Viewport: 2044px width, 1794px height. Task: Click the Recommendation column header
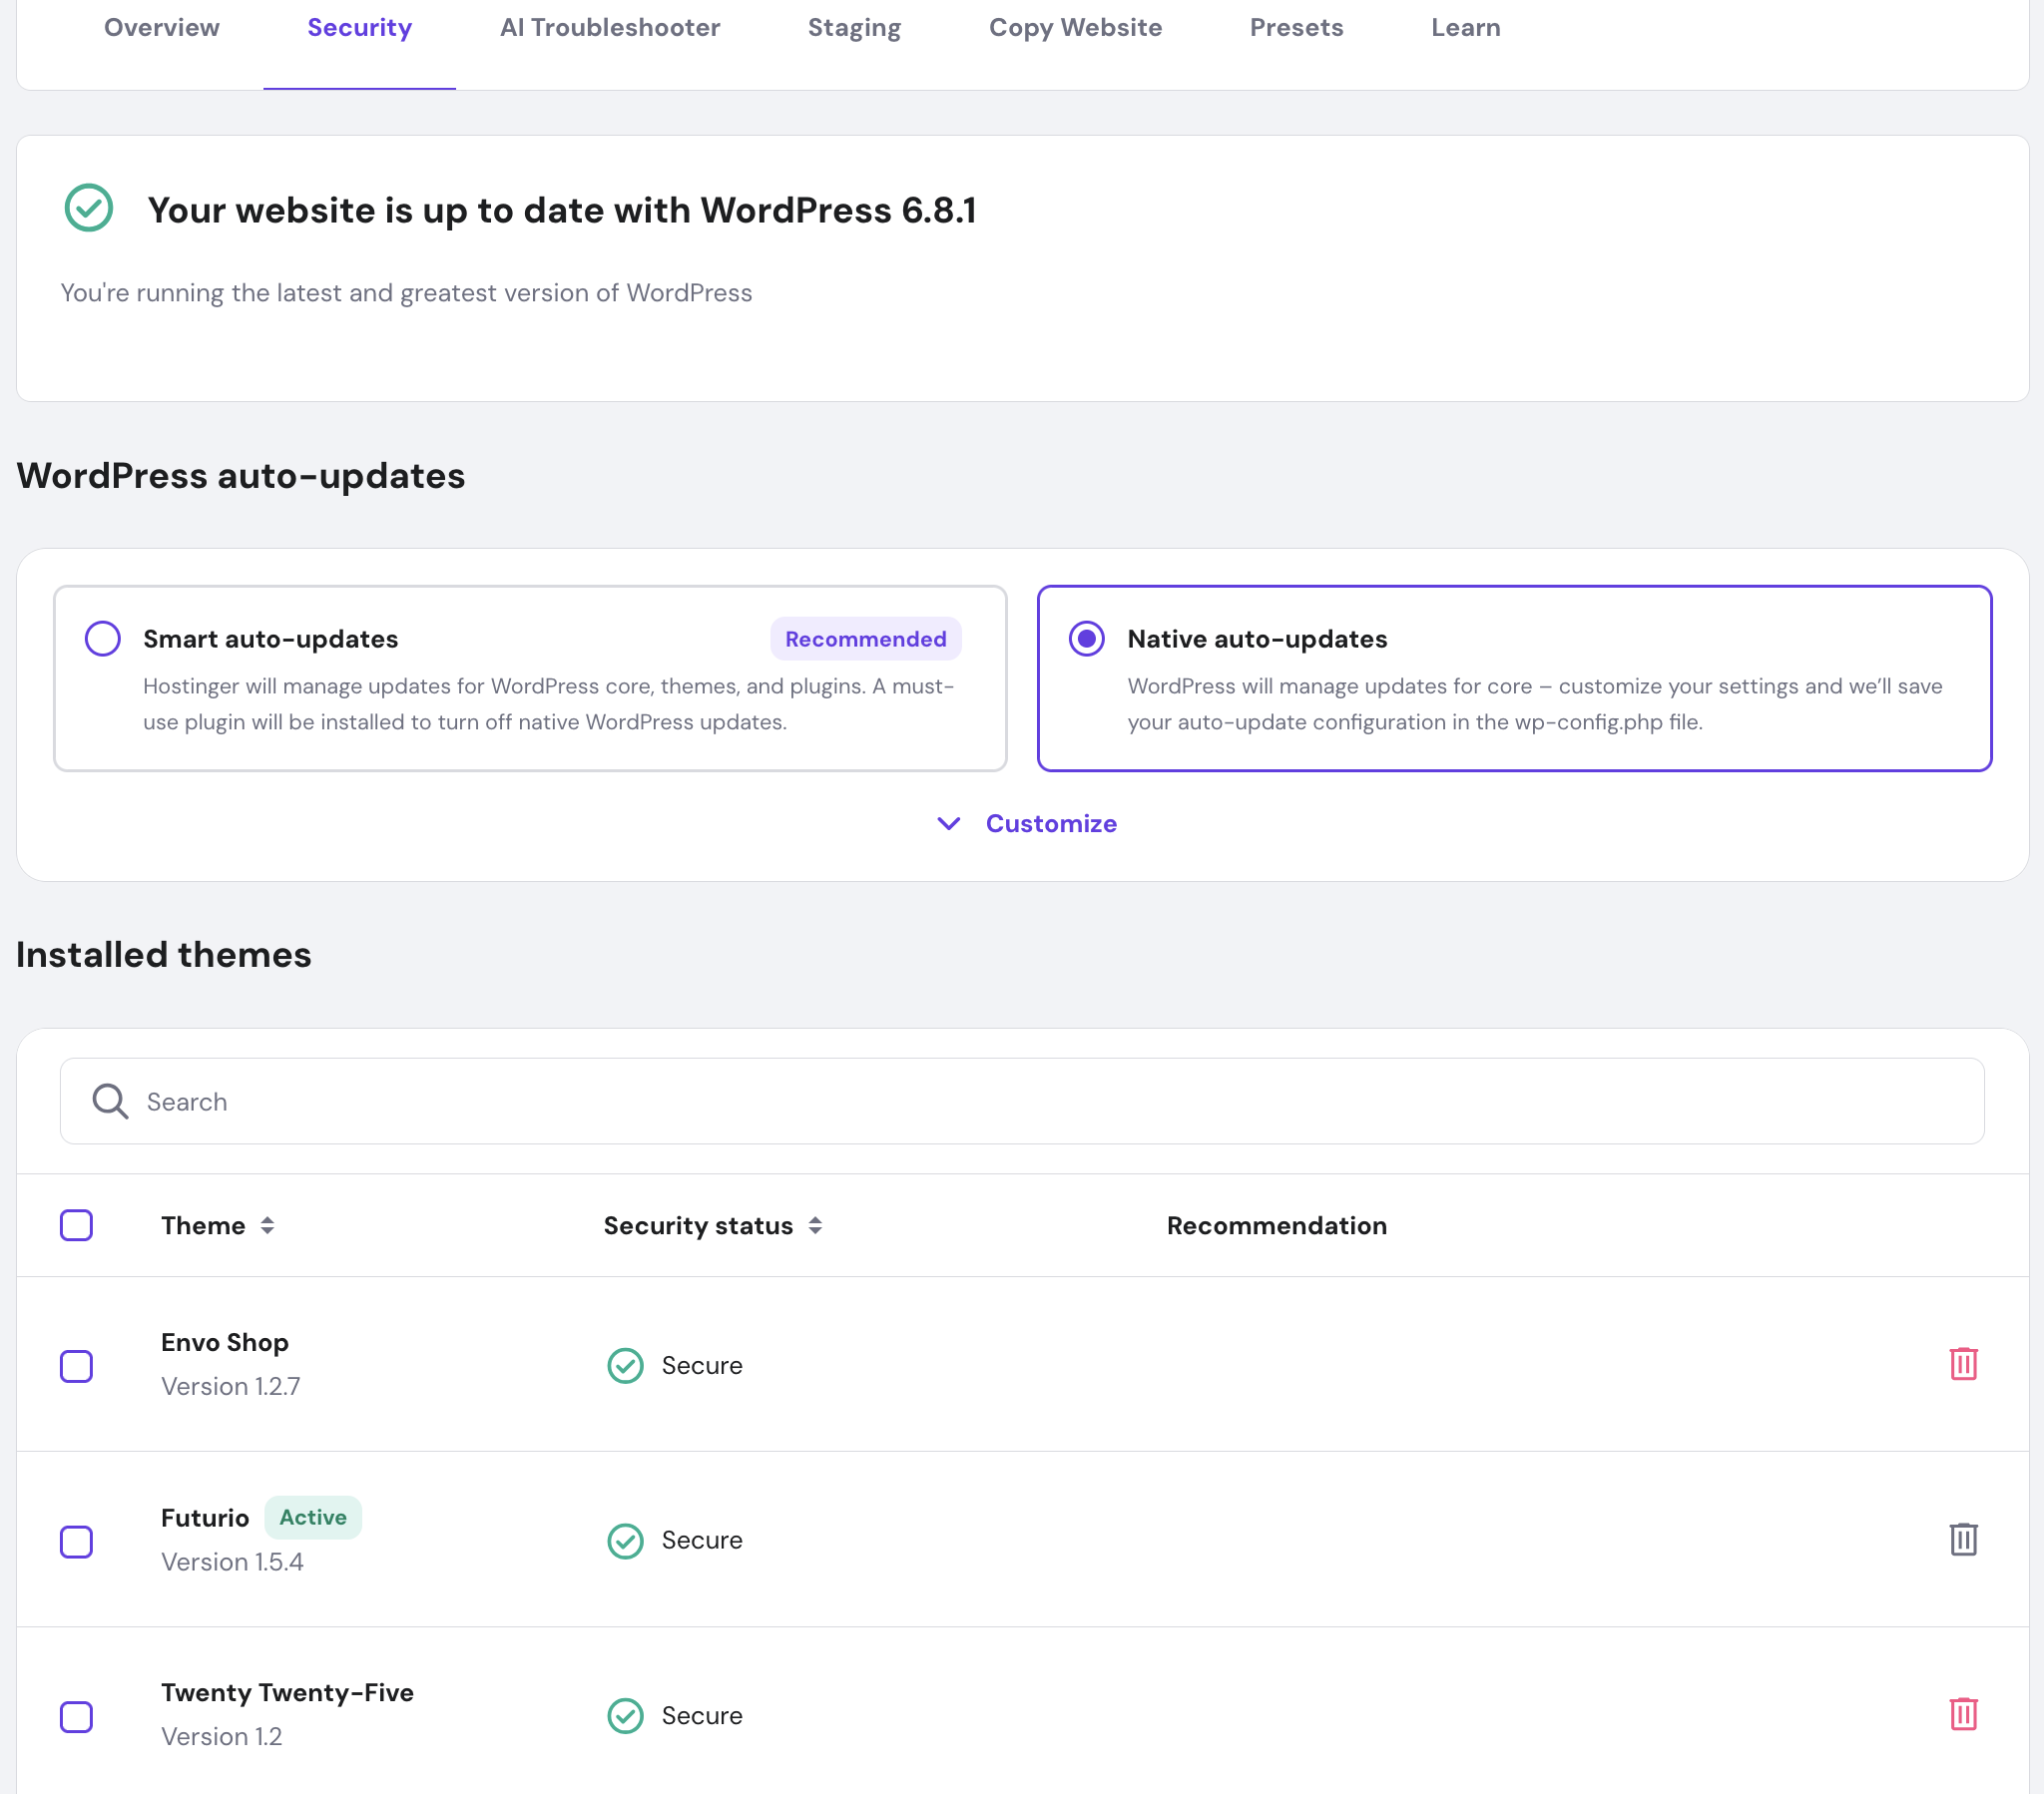[x=1277, y=1225]
